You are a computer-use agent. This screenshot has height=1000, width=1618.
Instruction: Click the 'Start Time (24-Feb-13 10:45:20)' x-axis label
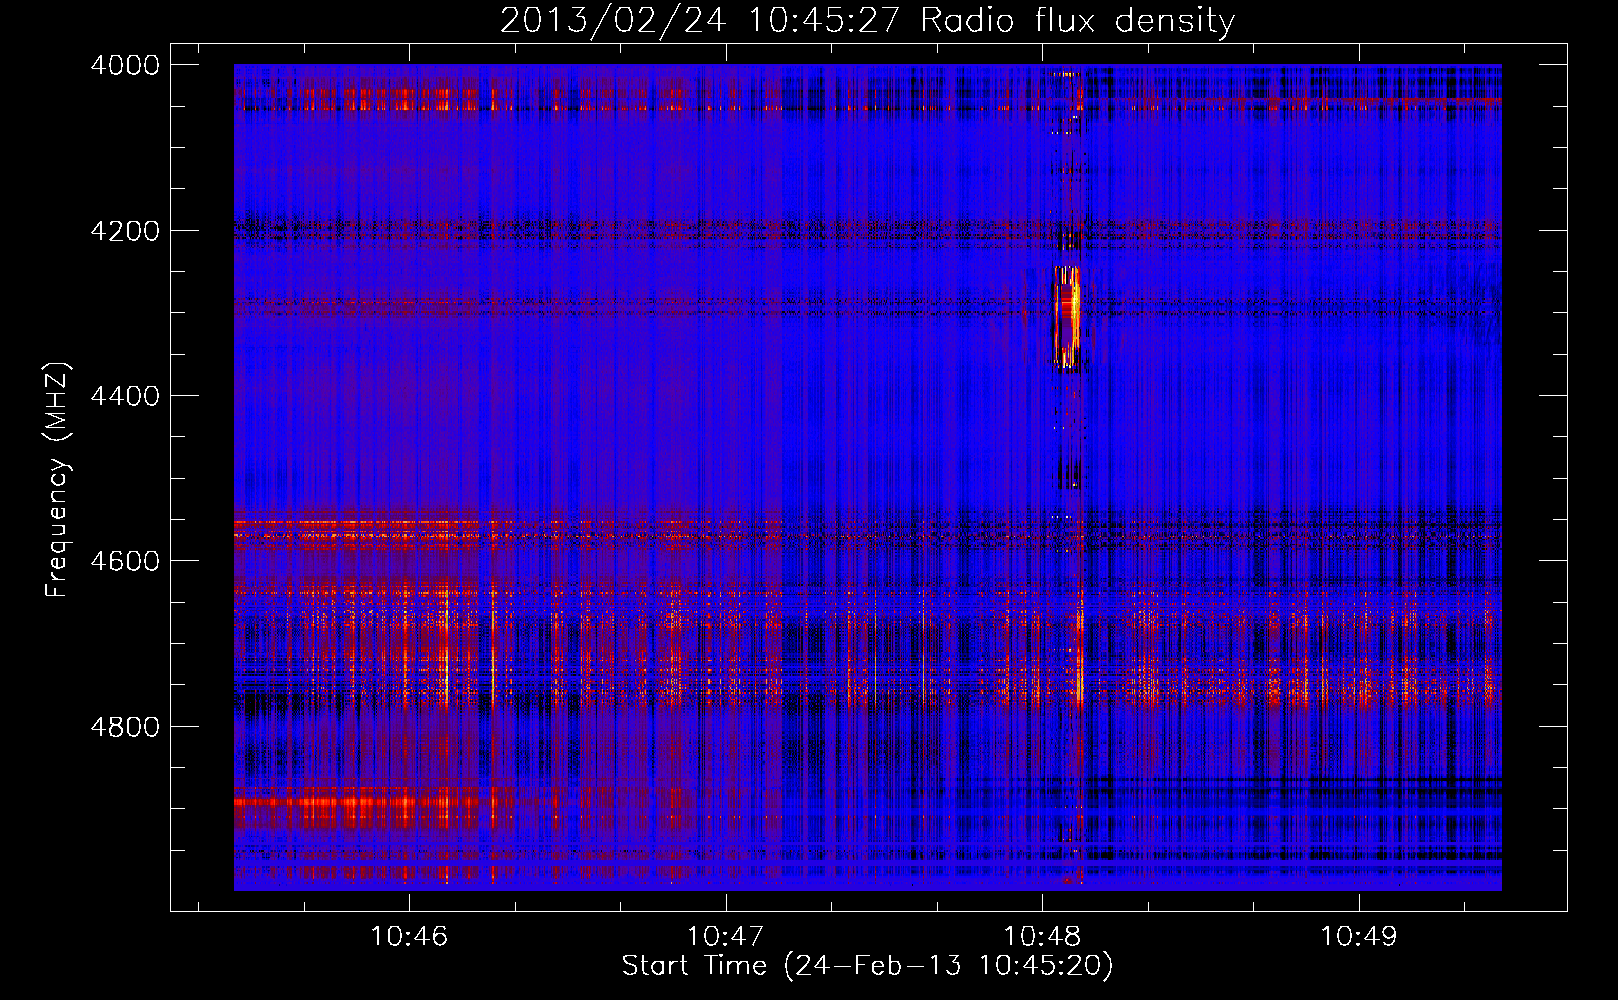[x=867, y=966]
